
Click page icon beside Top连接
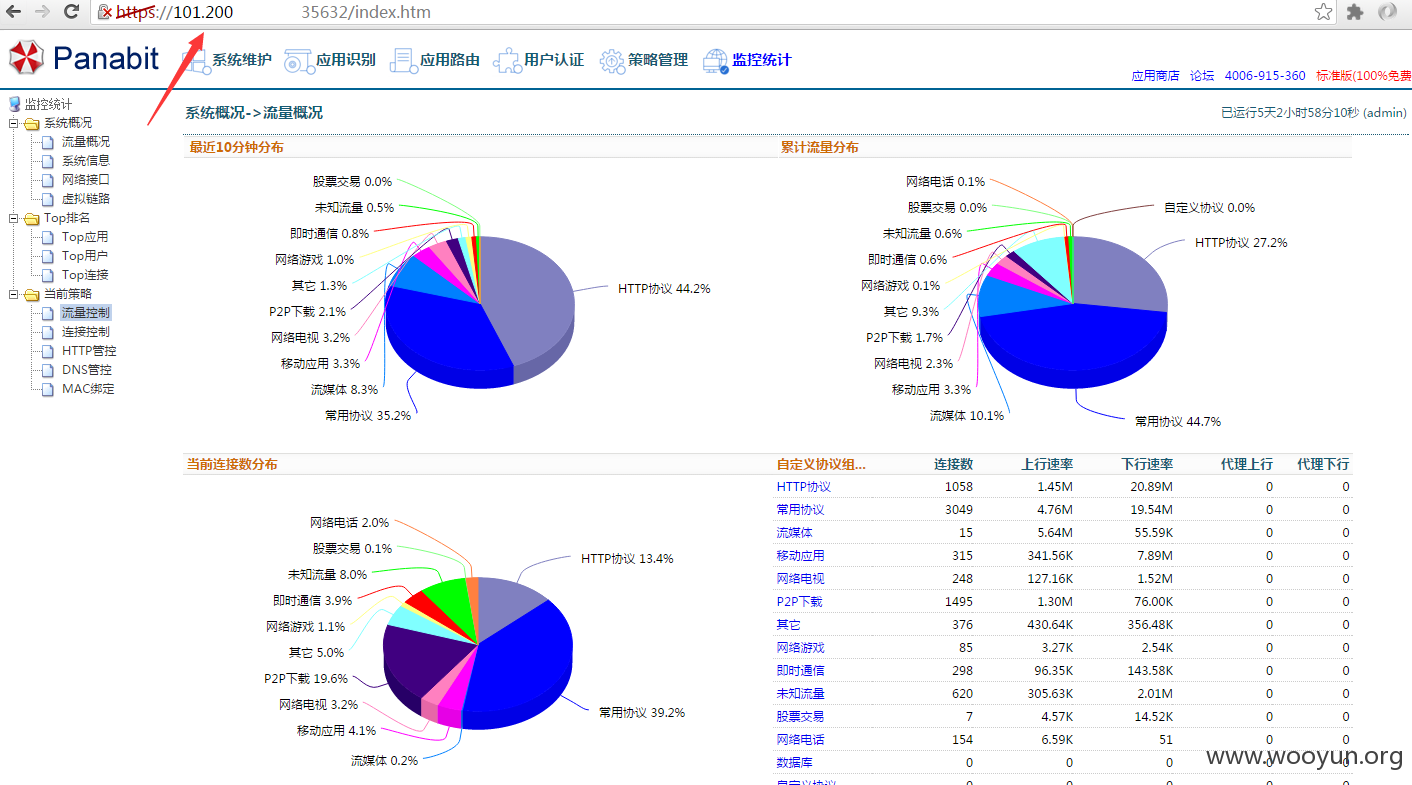tap(47, 275)
